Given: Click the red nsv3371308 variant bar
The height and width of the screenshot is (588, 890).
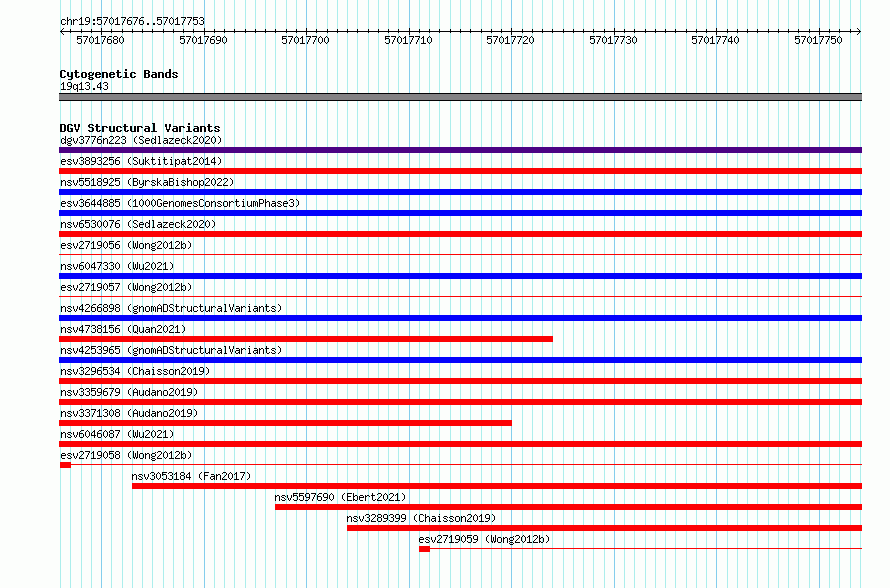Looking at the screenshot, I should coord(286,423).
